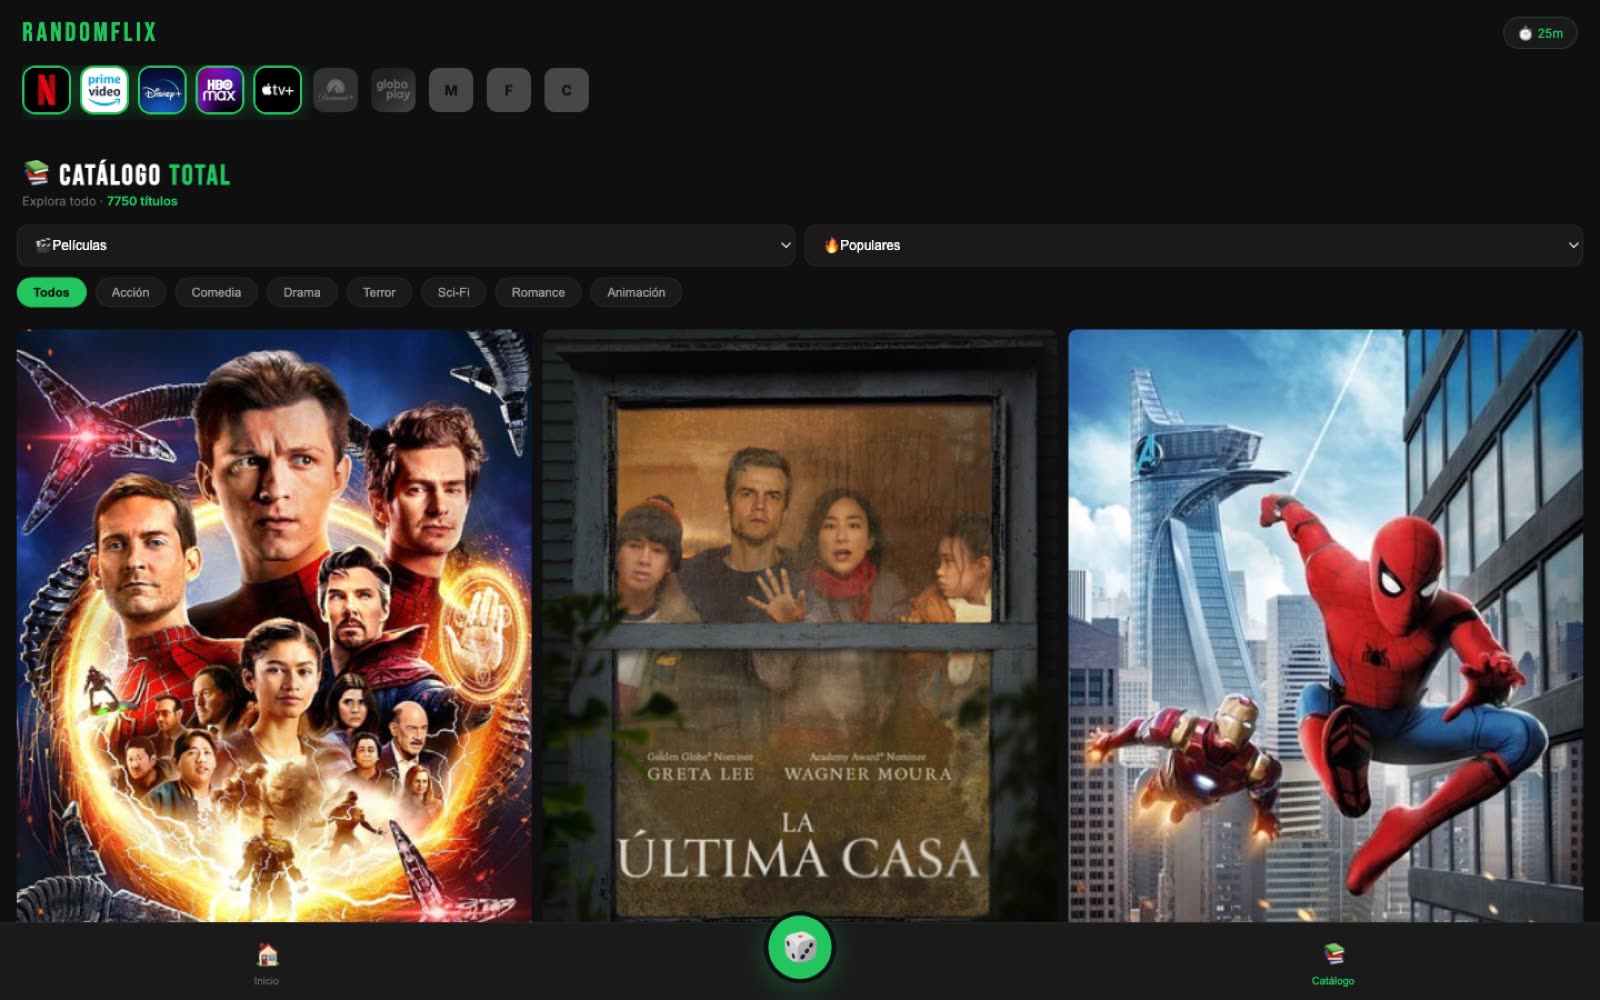The height and width of the screenshot is (1000, 1600).
Task: Toggle the Apple TV+ service filter
Action: tap(277, 90)
